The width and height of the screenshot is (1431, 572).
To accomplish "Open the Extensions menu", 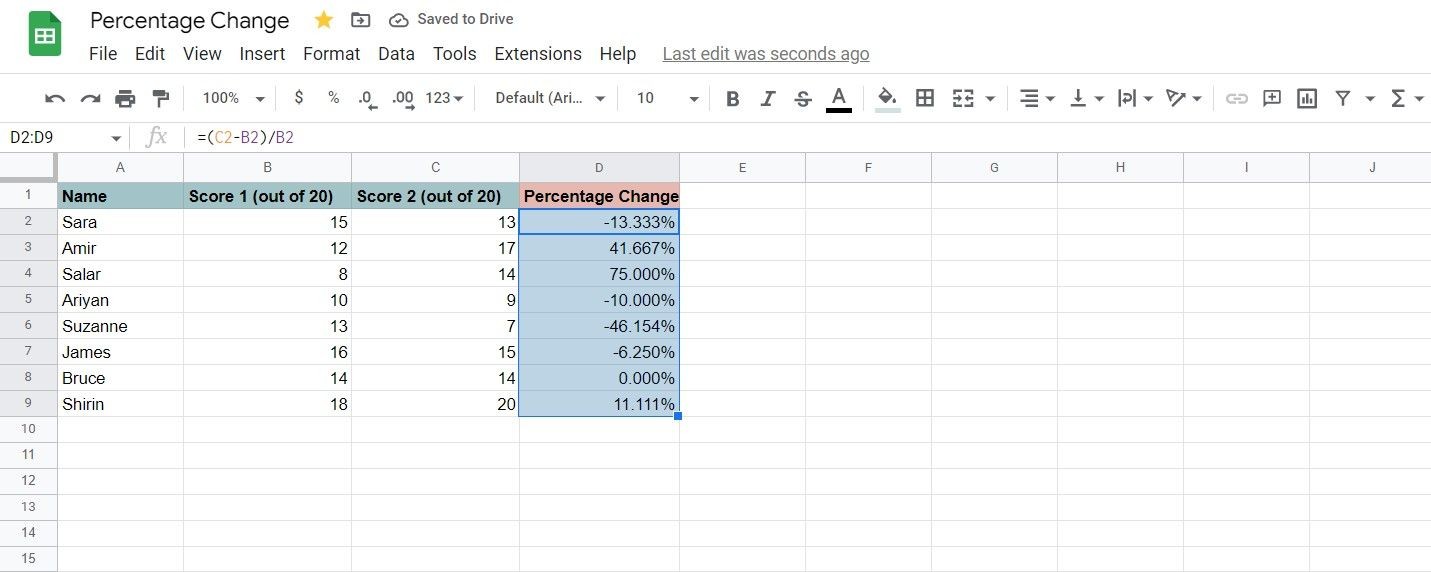I will pos(538,54).
